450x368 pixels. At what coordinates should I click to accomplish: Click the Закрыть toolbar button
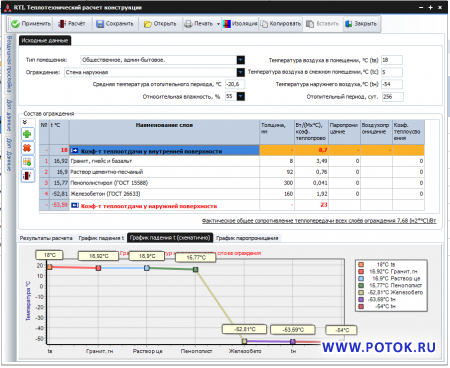click(x=361, y=24)
